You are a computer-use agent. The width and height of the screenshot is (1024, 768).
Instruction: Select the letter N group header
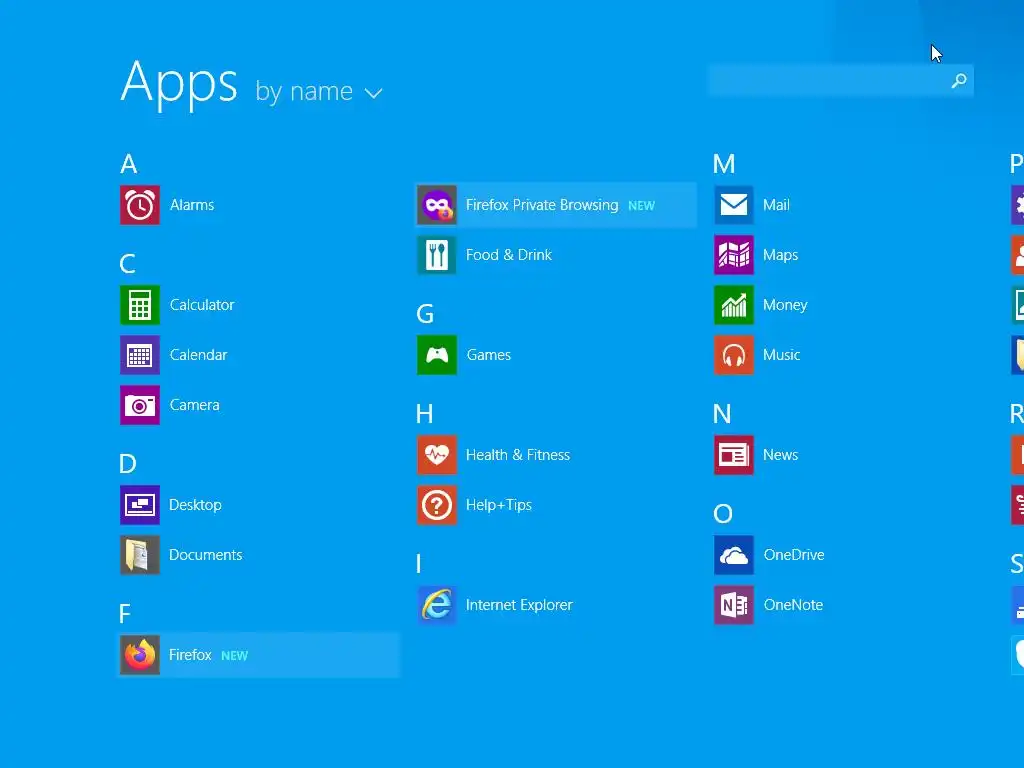722,414
